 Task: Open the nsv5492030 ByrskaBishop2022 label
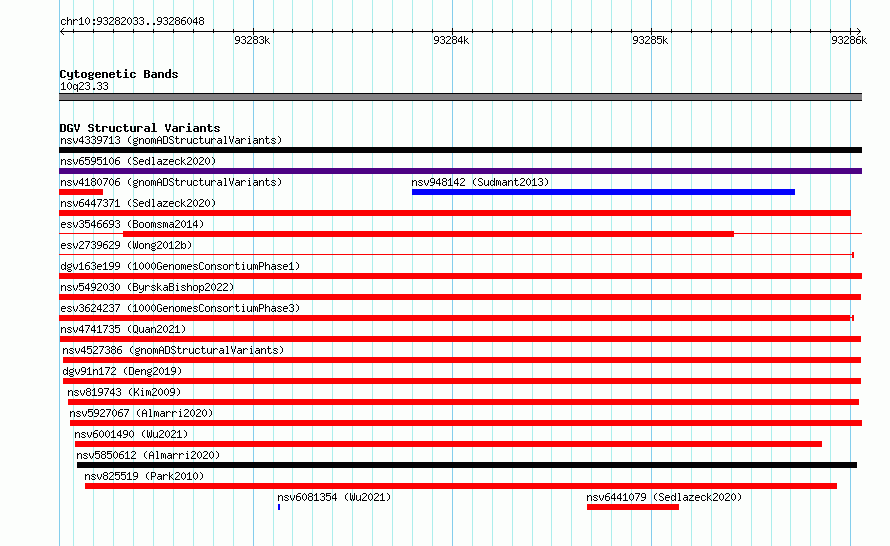point(147,287)
